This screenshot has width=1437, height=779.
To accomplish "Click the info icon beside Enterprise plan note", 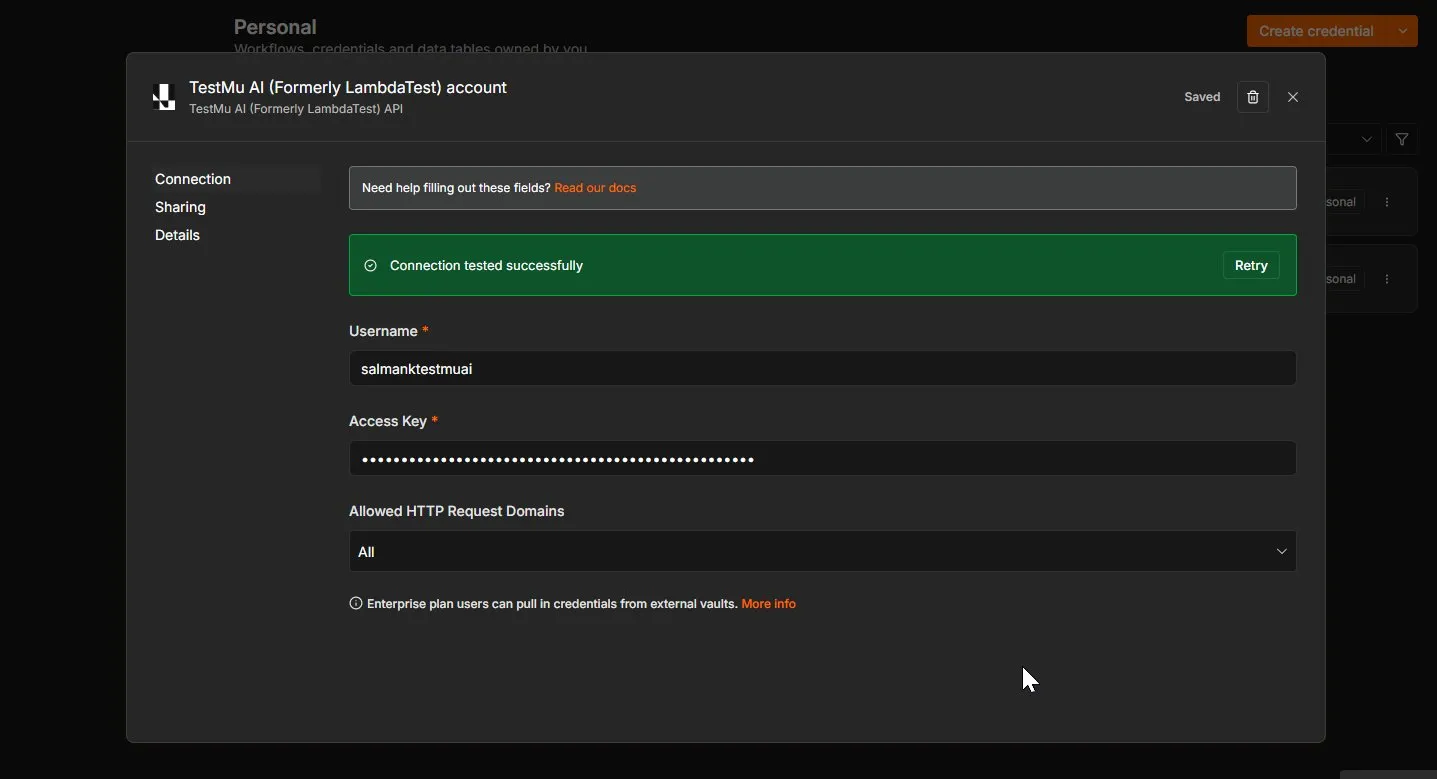I will [355, 603].
